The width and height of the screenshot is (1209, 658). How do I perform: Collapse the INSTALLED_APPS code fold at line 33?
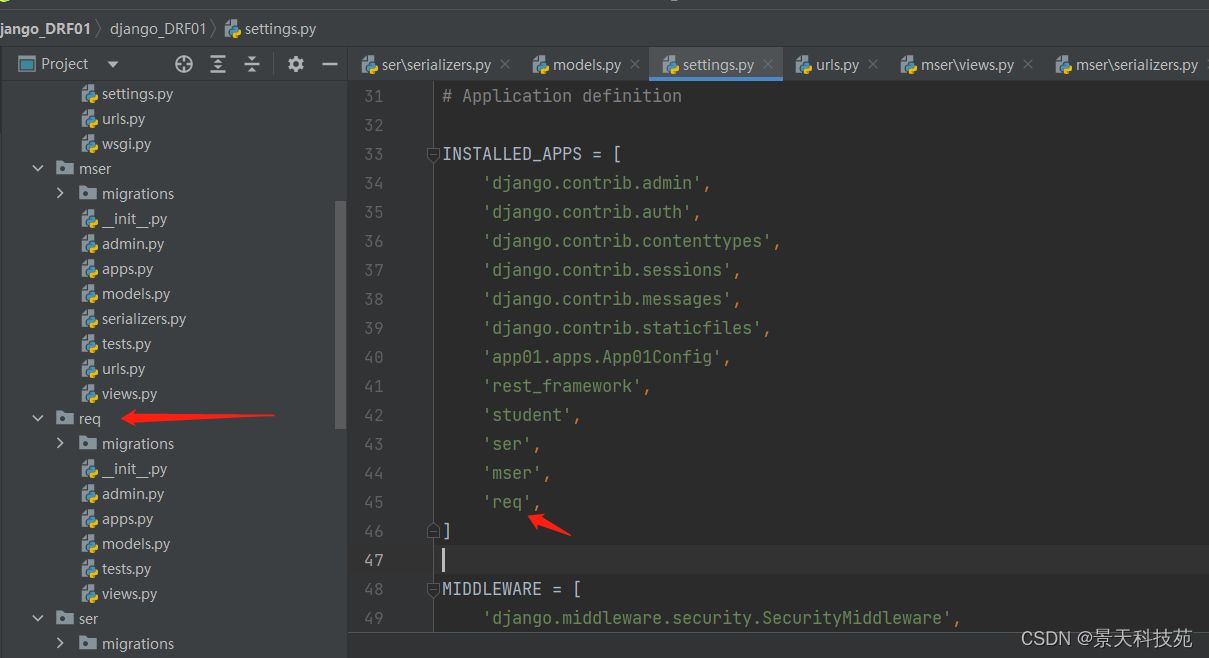point(432,154)
